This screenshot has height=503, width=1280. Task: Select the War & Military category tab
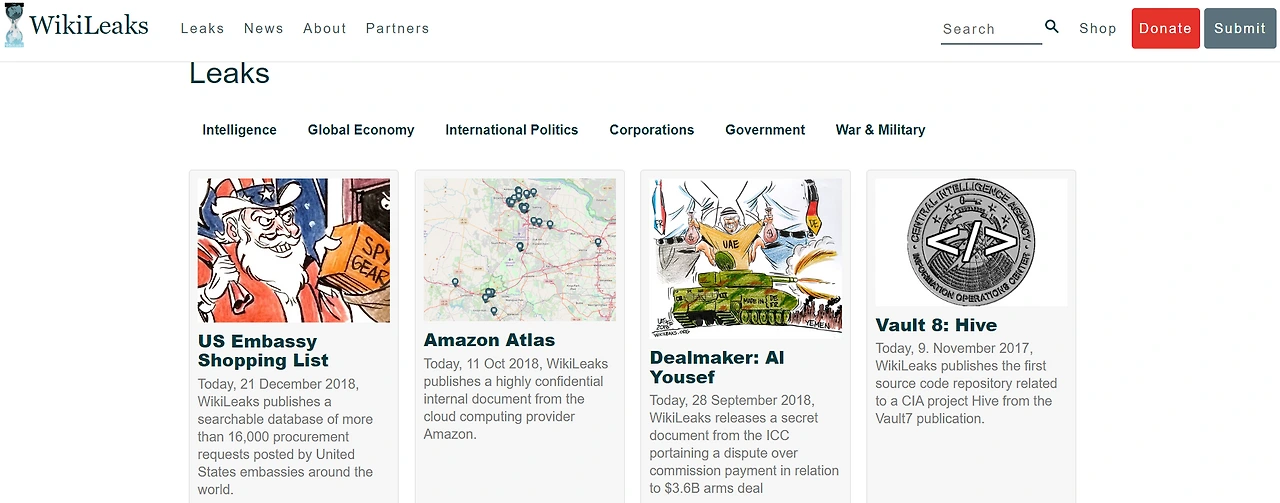tap(881, 130)
